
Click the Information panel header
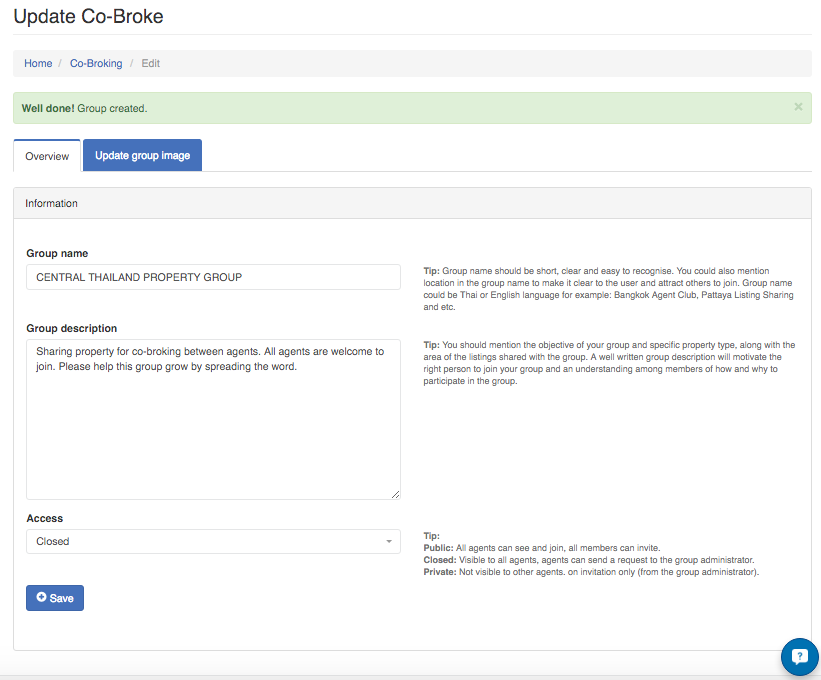[x=52, y=203]
